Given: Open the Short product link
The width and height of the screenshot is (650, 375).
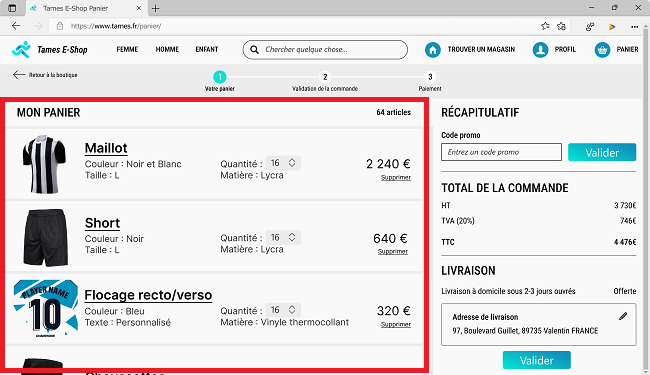Looking at the screenshot, I should click(102, 223).
